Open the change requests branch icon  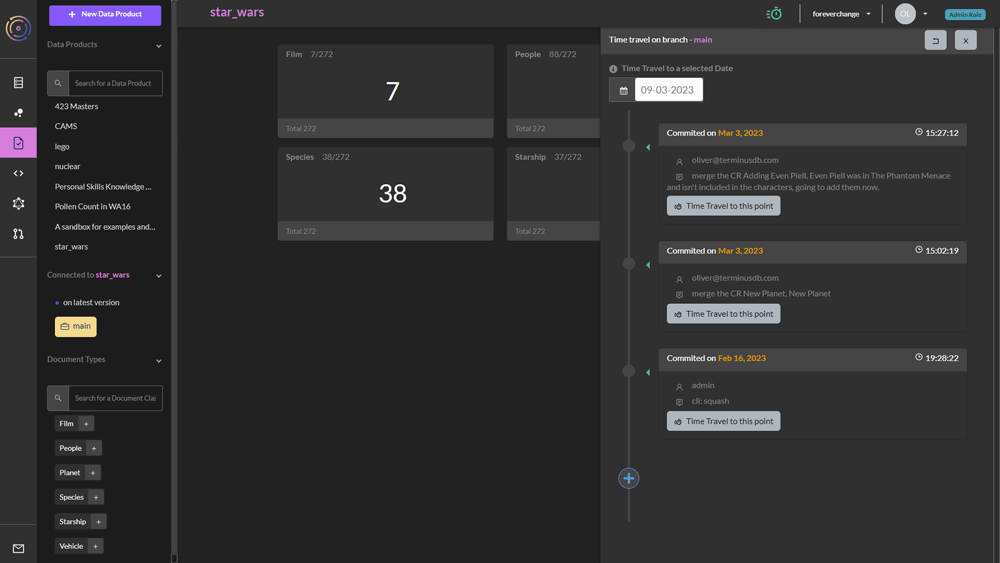point(18,234)
